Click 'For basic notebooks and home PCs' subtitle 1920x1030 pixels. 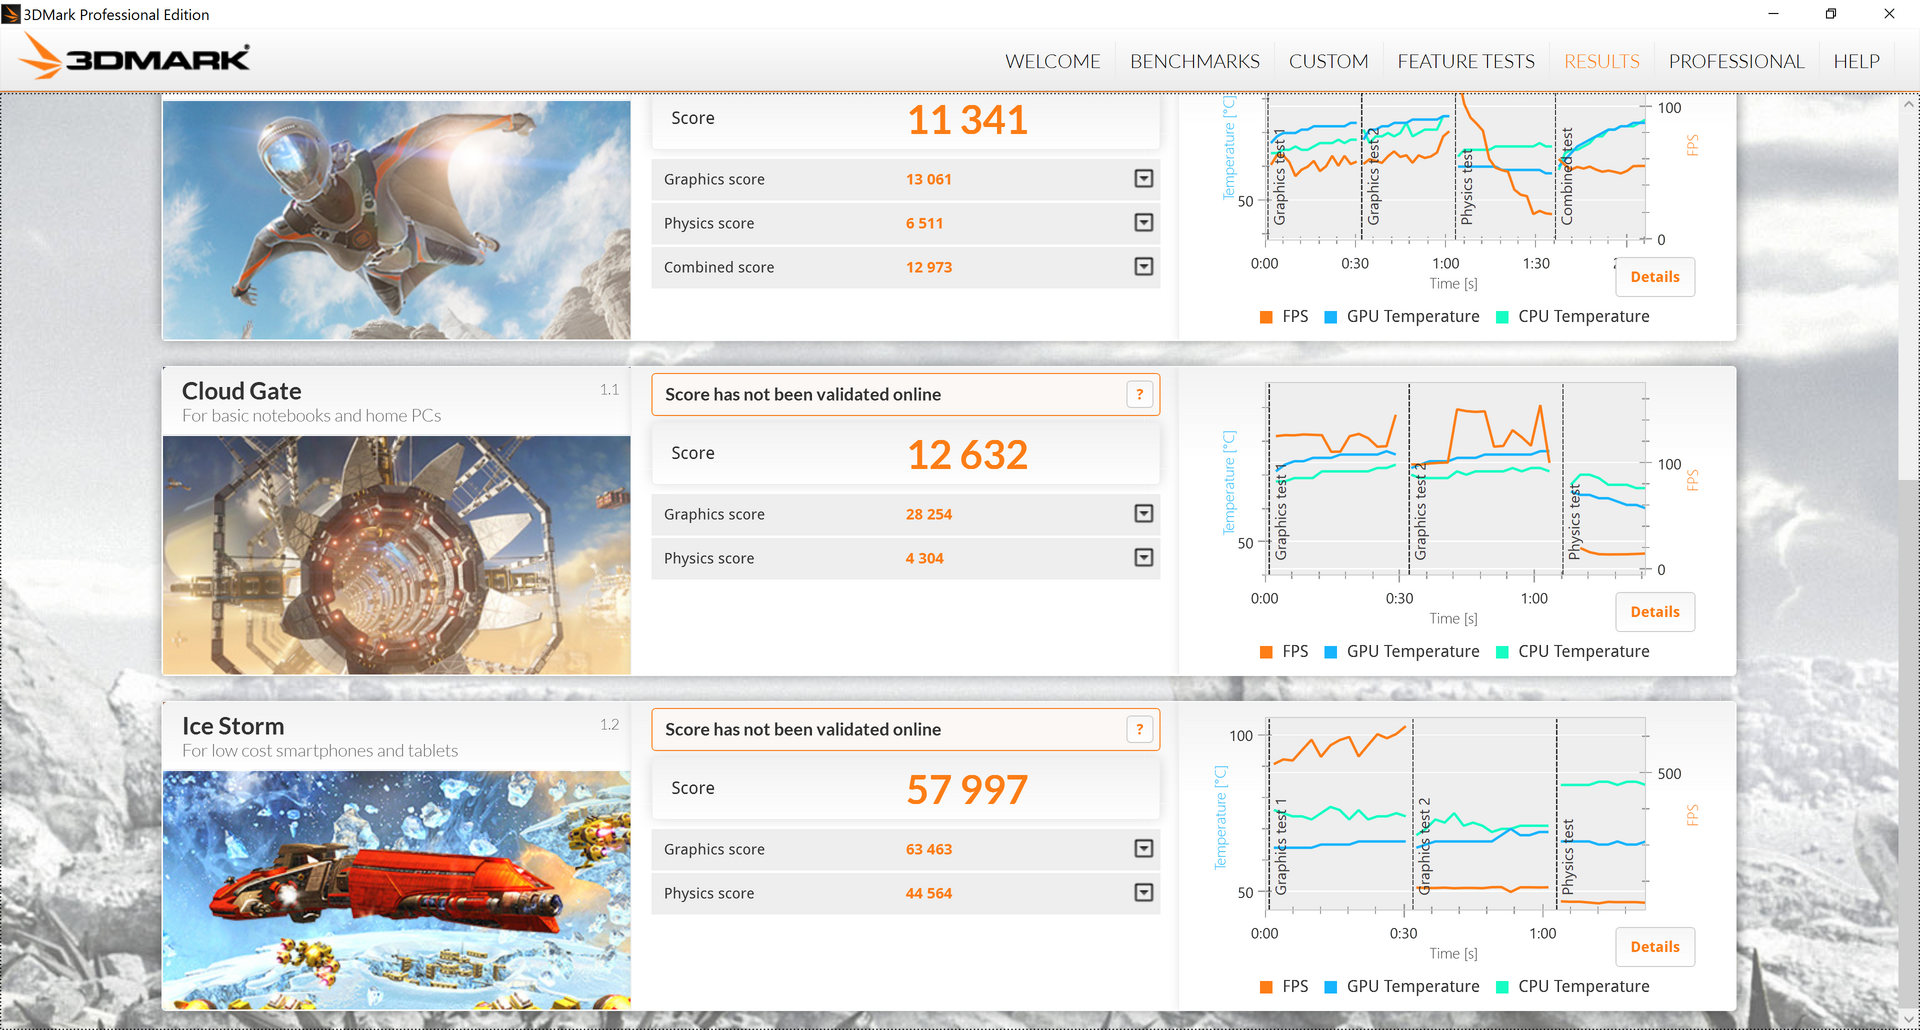(311, 416)
